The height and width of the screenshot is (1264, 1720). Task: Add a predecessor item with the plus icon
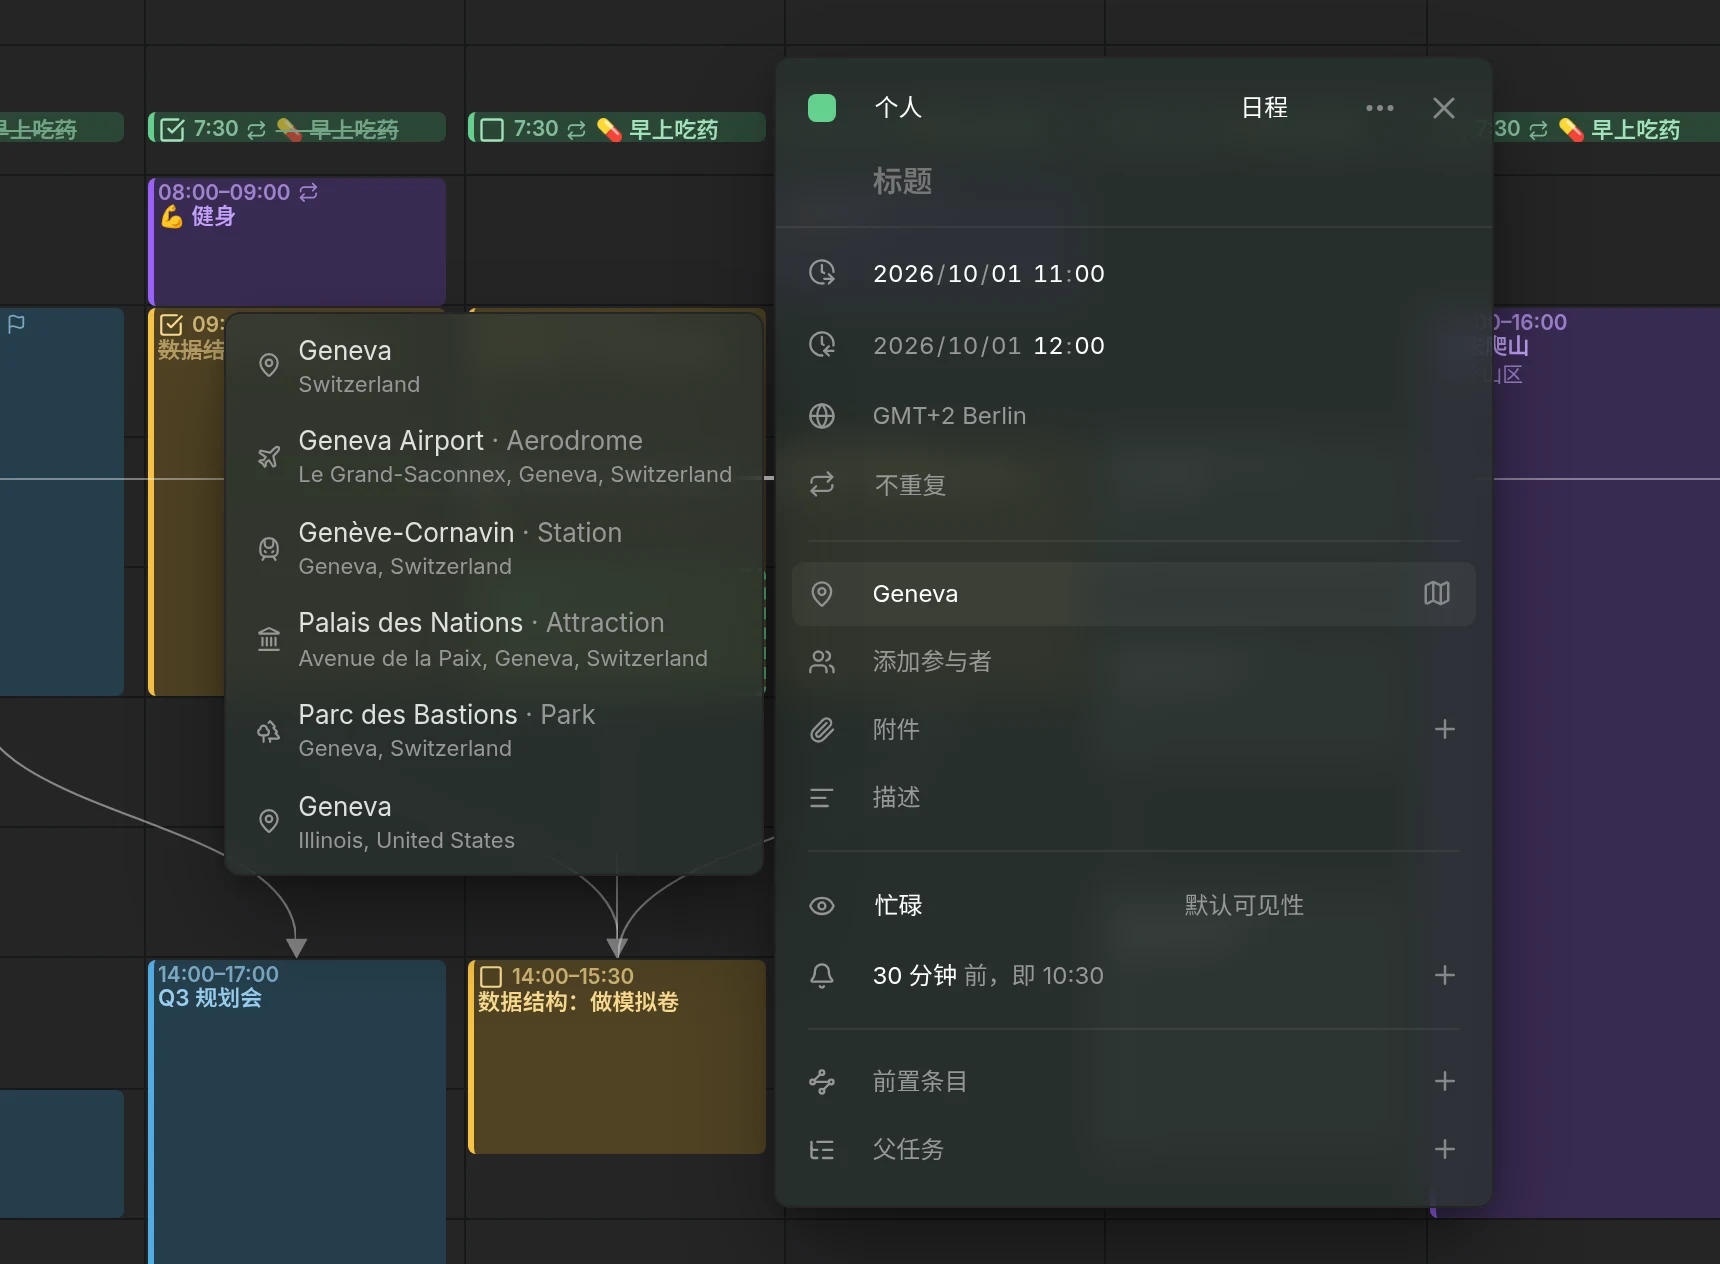click(1444, 1081)
